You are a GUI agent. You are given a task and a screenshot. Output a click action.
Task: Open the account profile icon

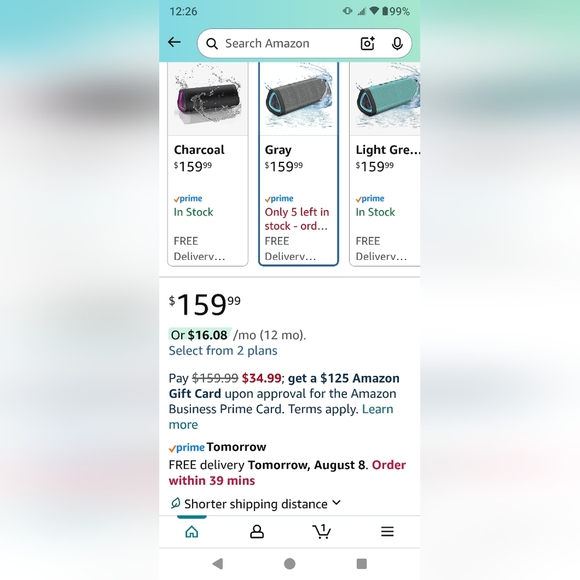point(257,532)
